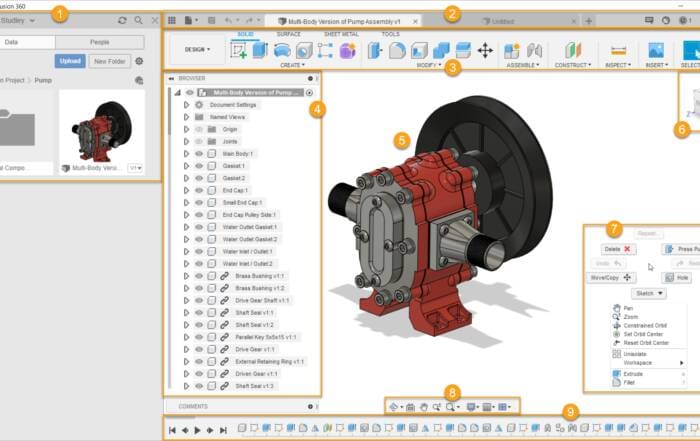Select the Offset Plane construct tool
Viewport: 700px width, 441px height.
coord(573,50)
